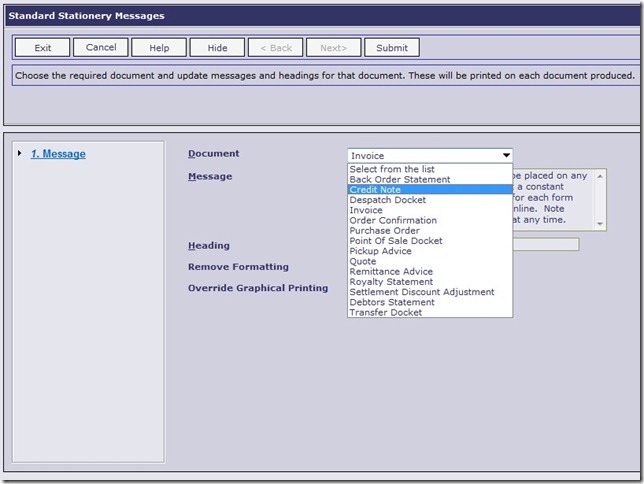This screenshot has height=484, width=644.
Task: Select Remittance Advice document
Action: pos(391,272)
